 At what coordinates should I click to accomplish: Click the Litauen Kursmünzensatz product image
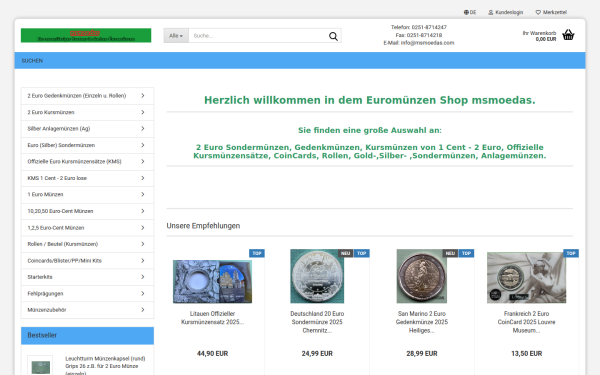click(212, 282)
